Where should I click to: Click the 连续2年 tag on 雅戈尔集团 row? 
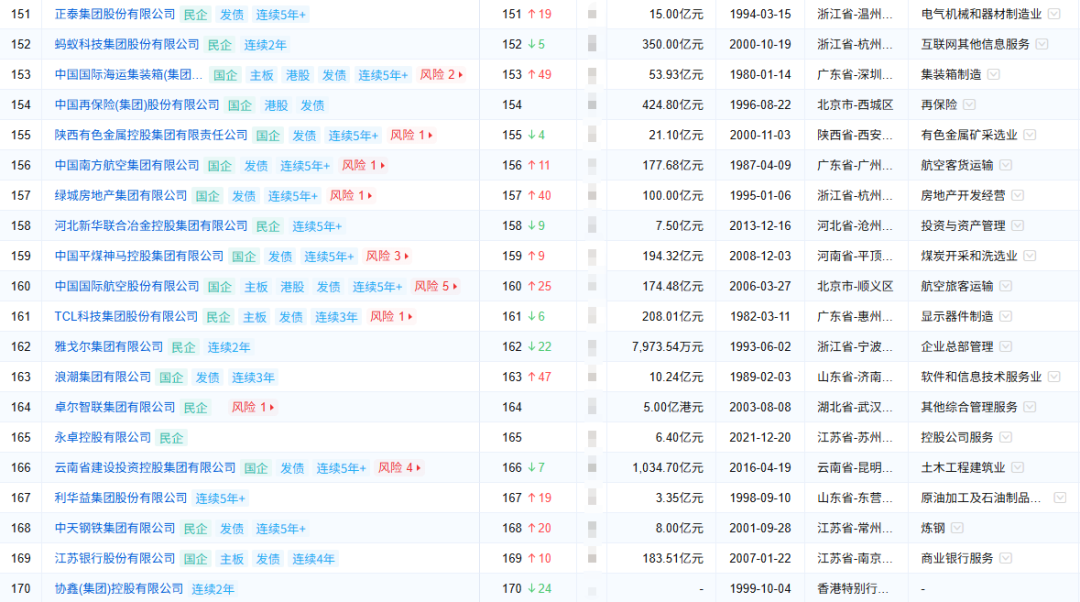[229, 347]
